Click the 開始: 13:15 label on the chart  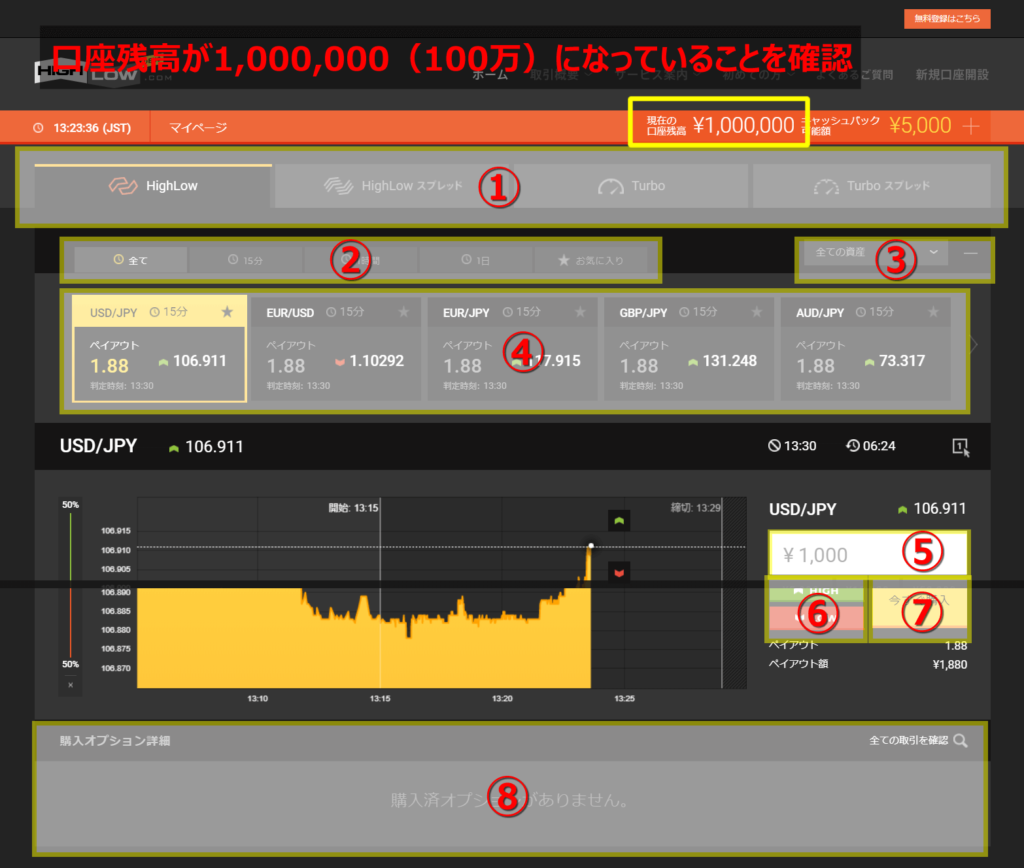353,508
